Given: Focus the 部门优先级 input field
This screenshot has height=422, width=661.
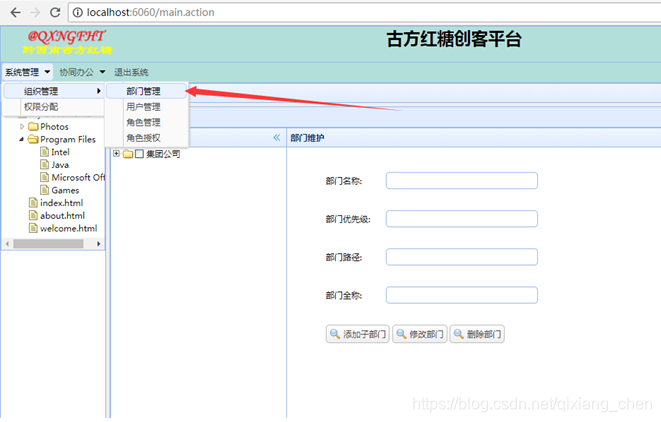Looking at the screenshot, I should click(x=462, y=218).
